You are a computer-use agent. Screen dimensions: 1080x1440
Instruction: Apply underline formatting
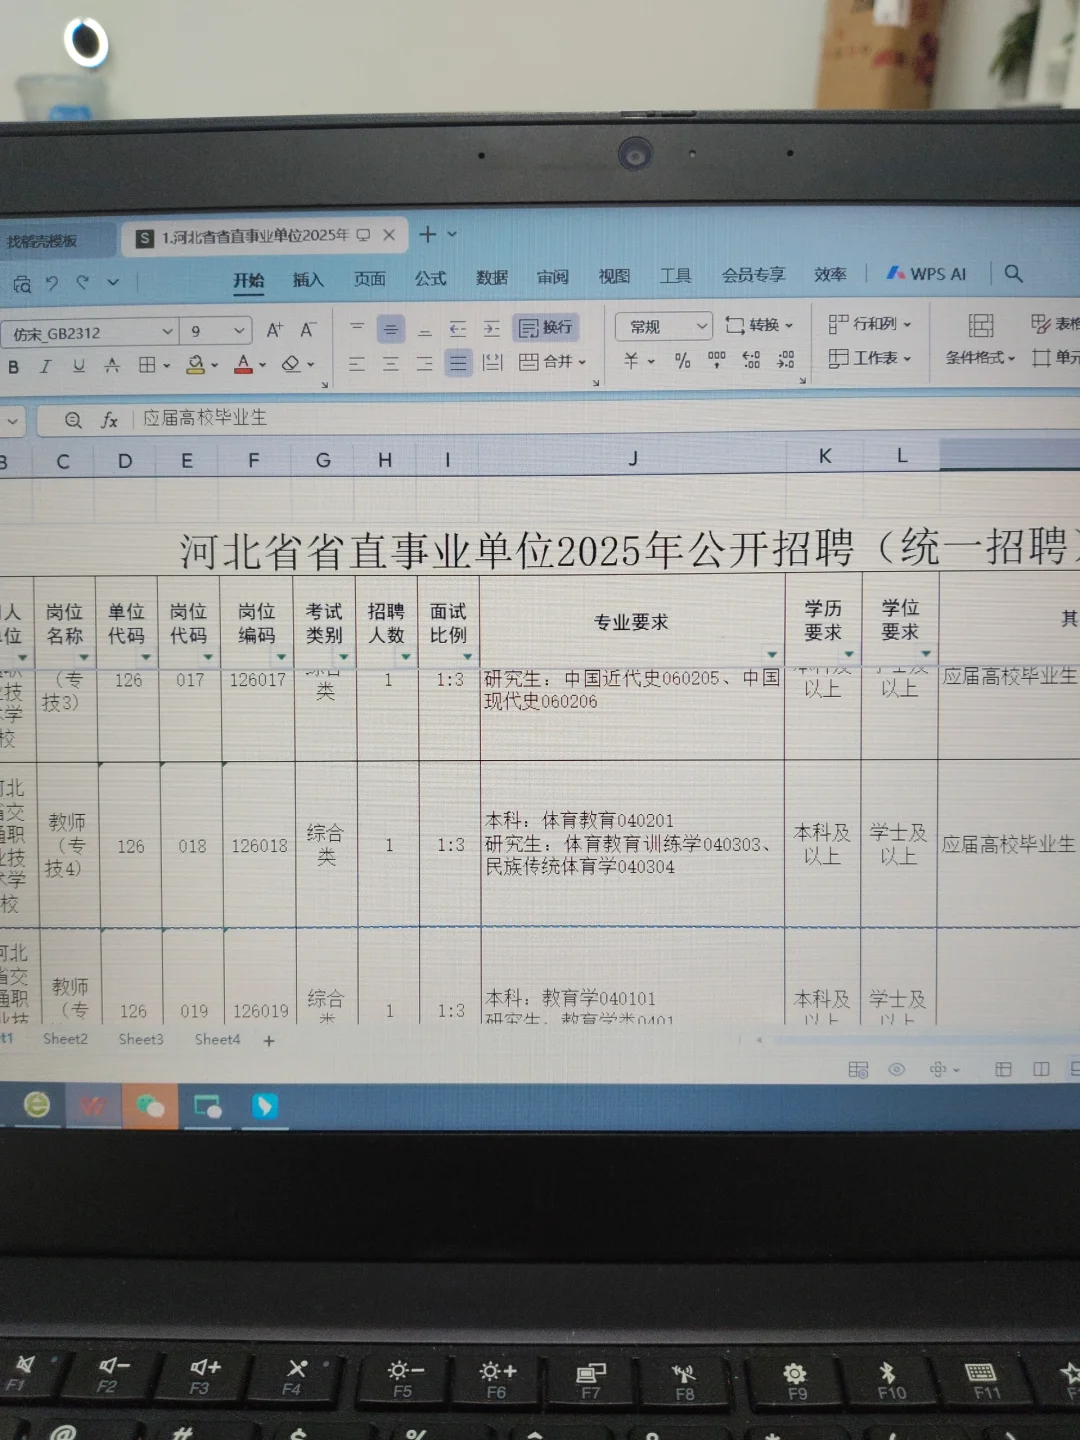(78, 365)
